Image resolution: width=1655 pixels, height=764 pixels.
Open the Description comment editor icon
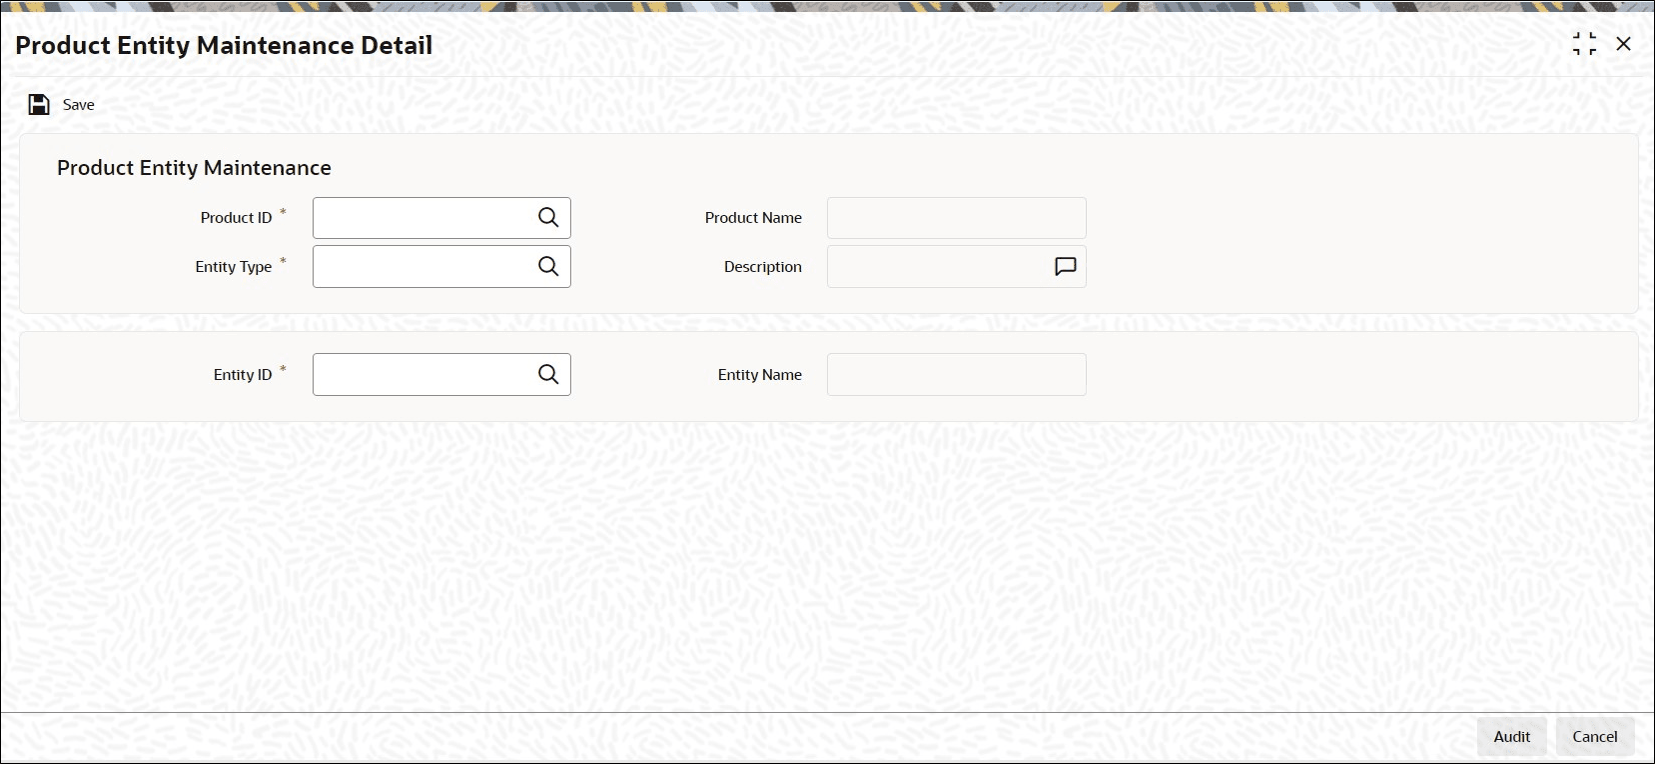point(1065,267)
